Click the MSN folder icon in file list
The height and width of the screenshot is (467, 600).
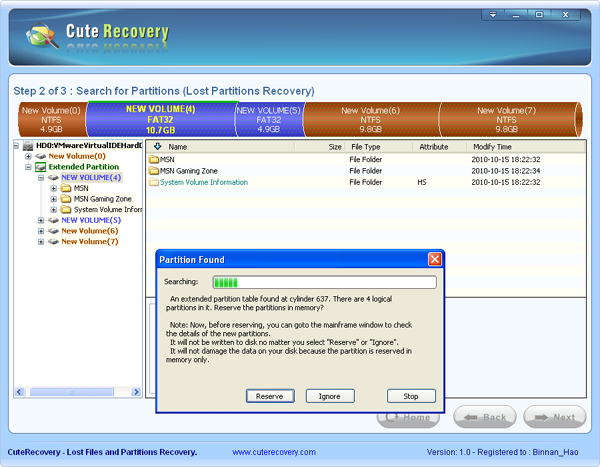[154, 159]
